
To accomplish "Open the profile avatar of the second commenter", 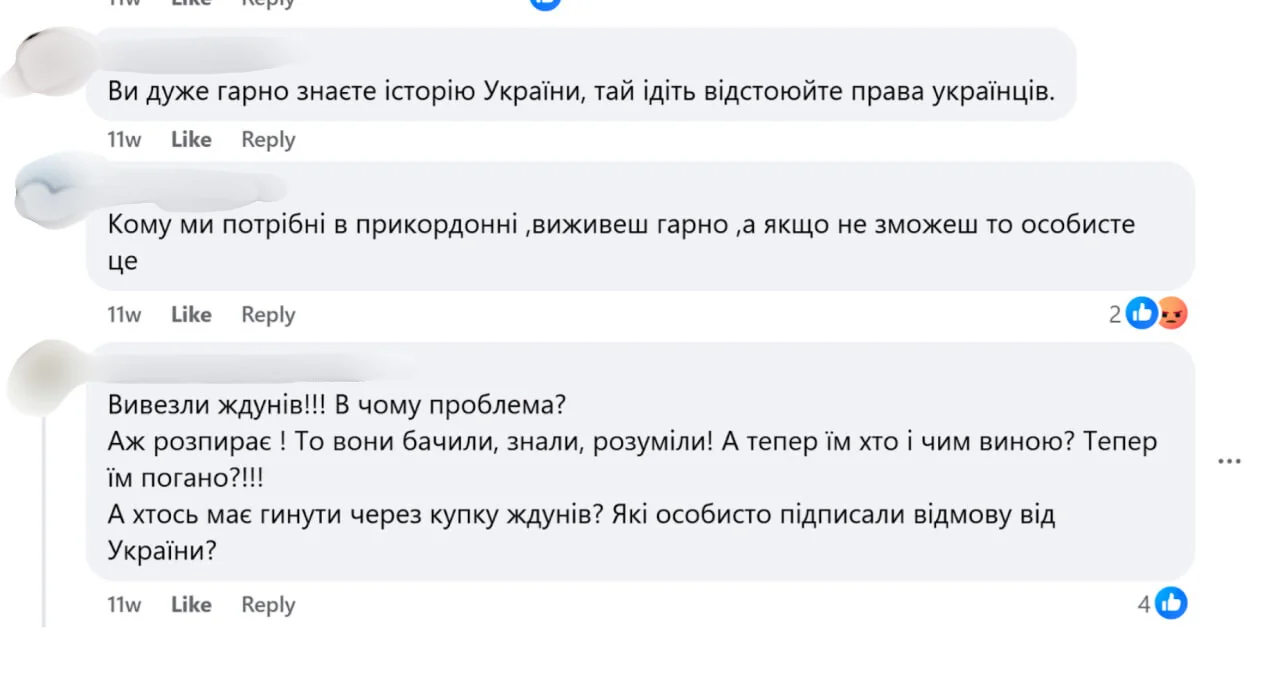I will (x=48, y=188).
